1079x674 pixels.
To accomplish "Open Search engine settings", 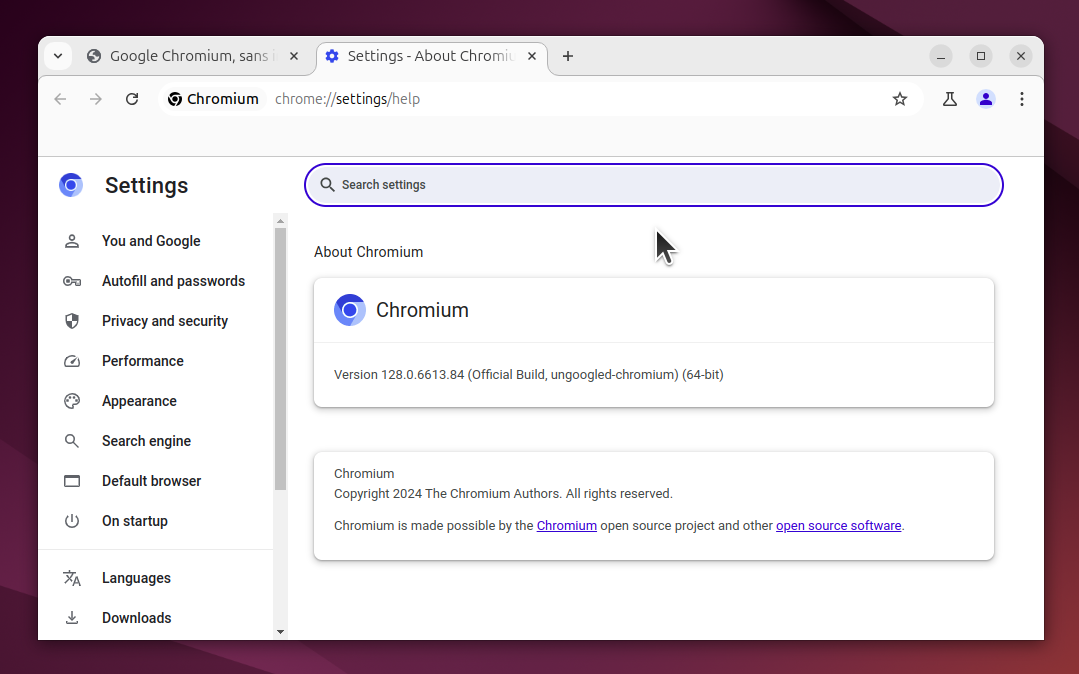I will pyautogui.click(x=146, y=441).
